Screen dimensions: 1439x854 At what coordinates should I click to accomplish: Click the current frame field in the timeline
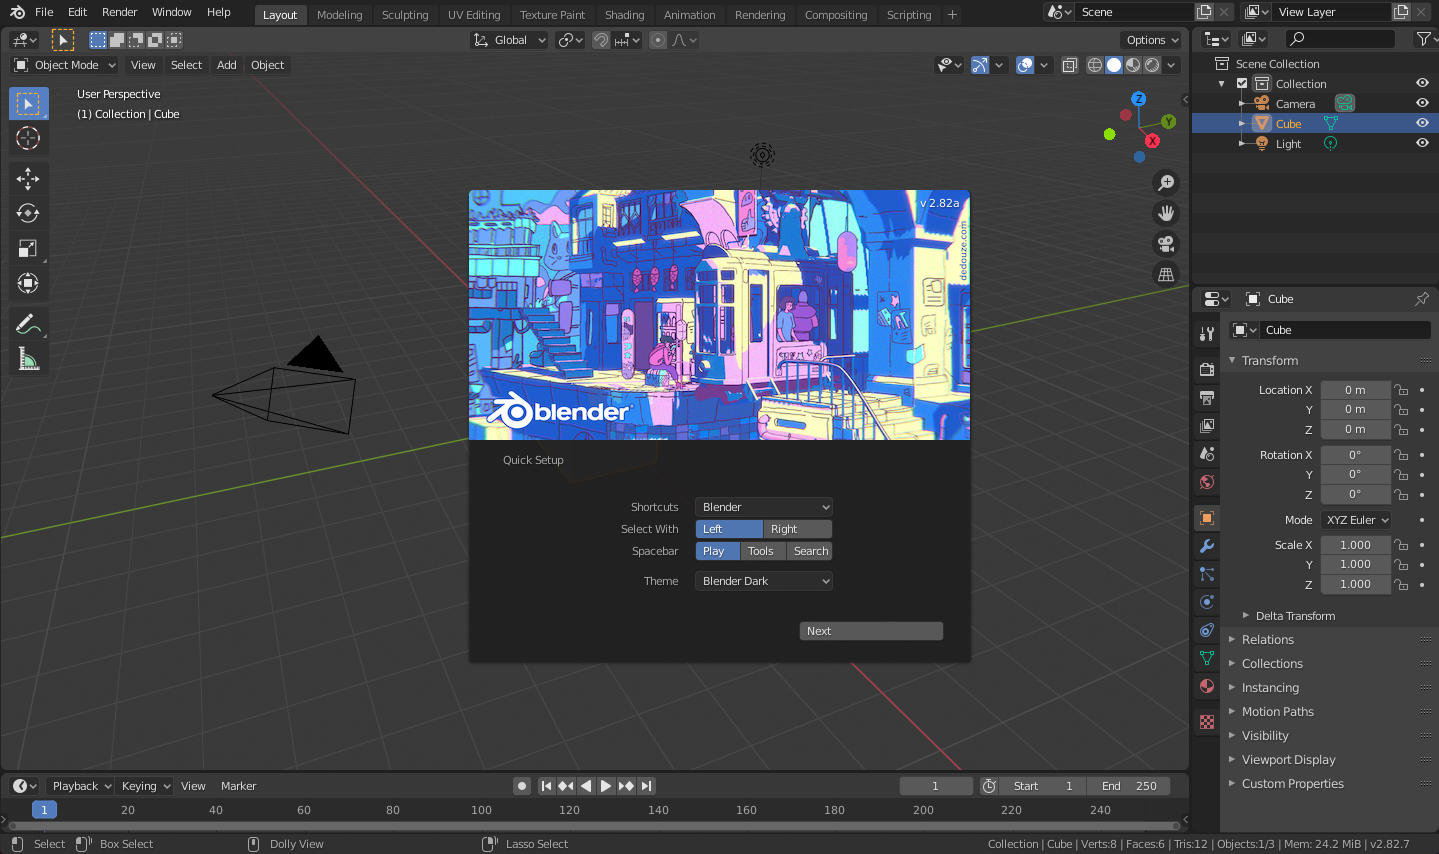pos(935,785)
